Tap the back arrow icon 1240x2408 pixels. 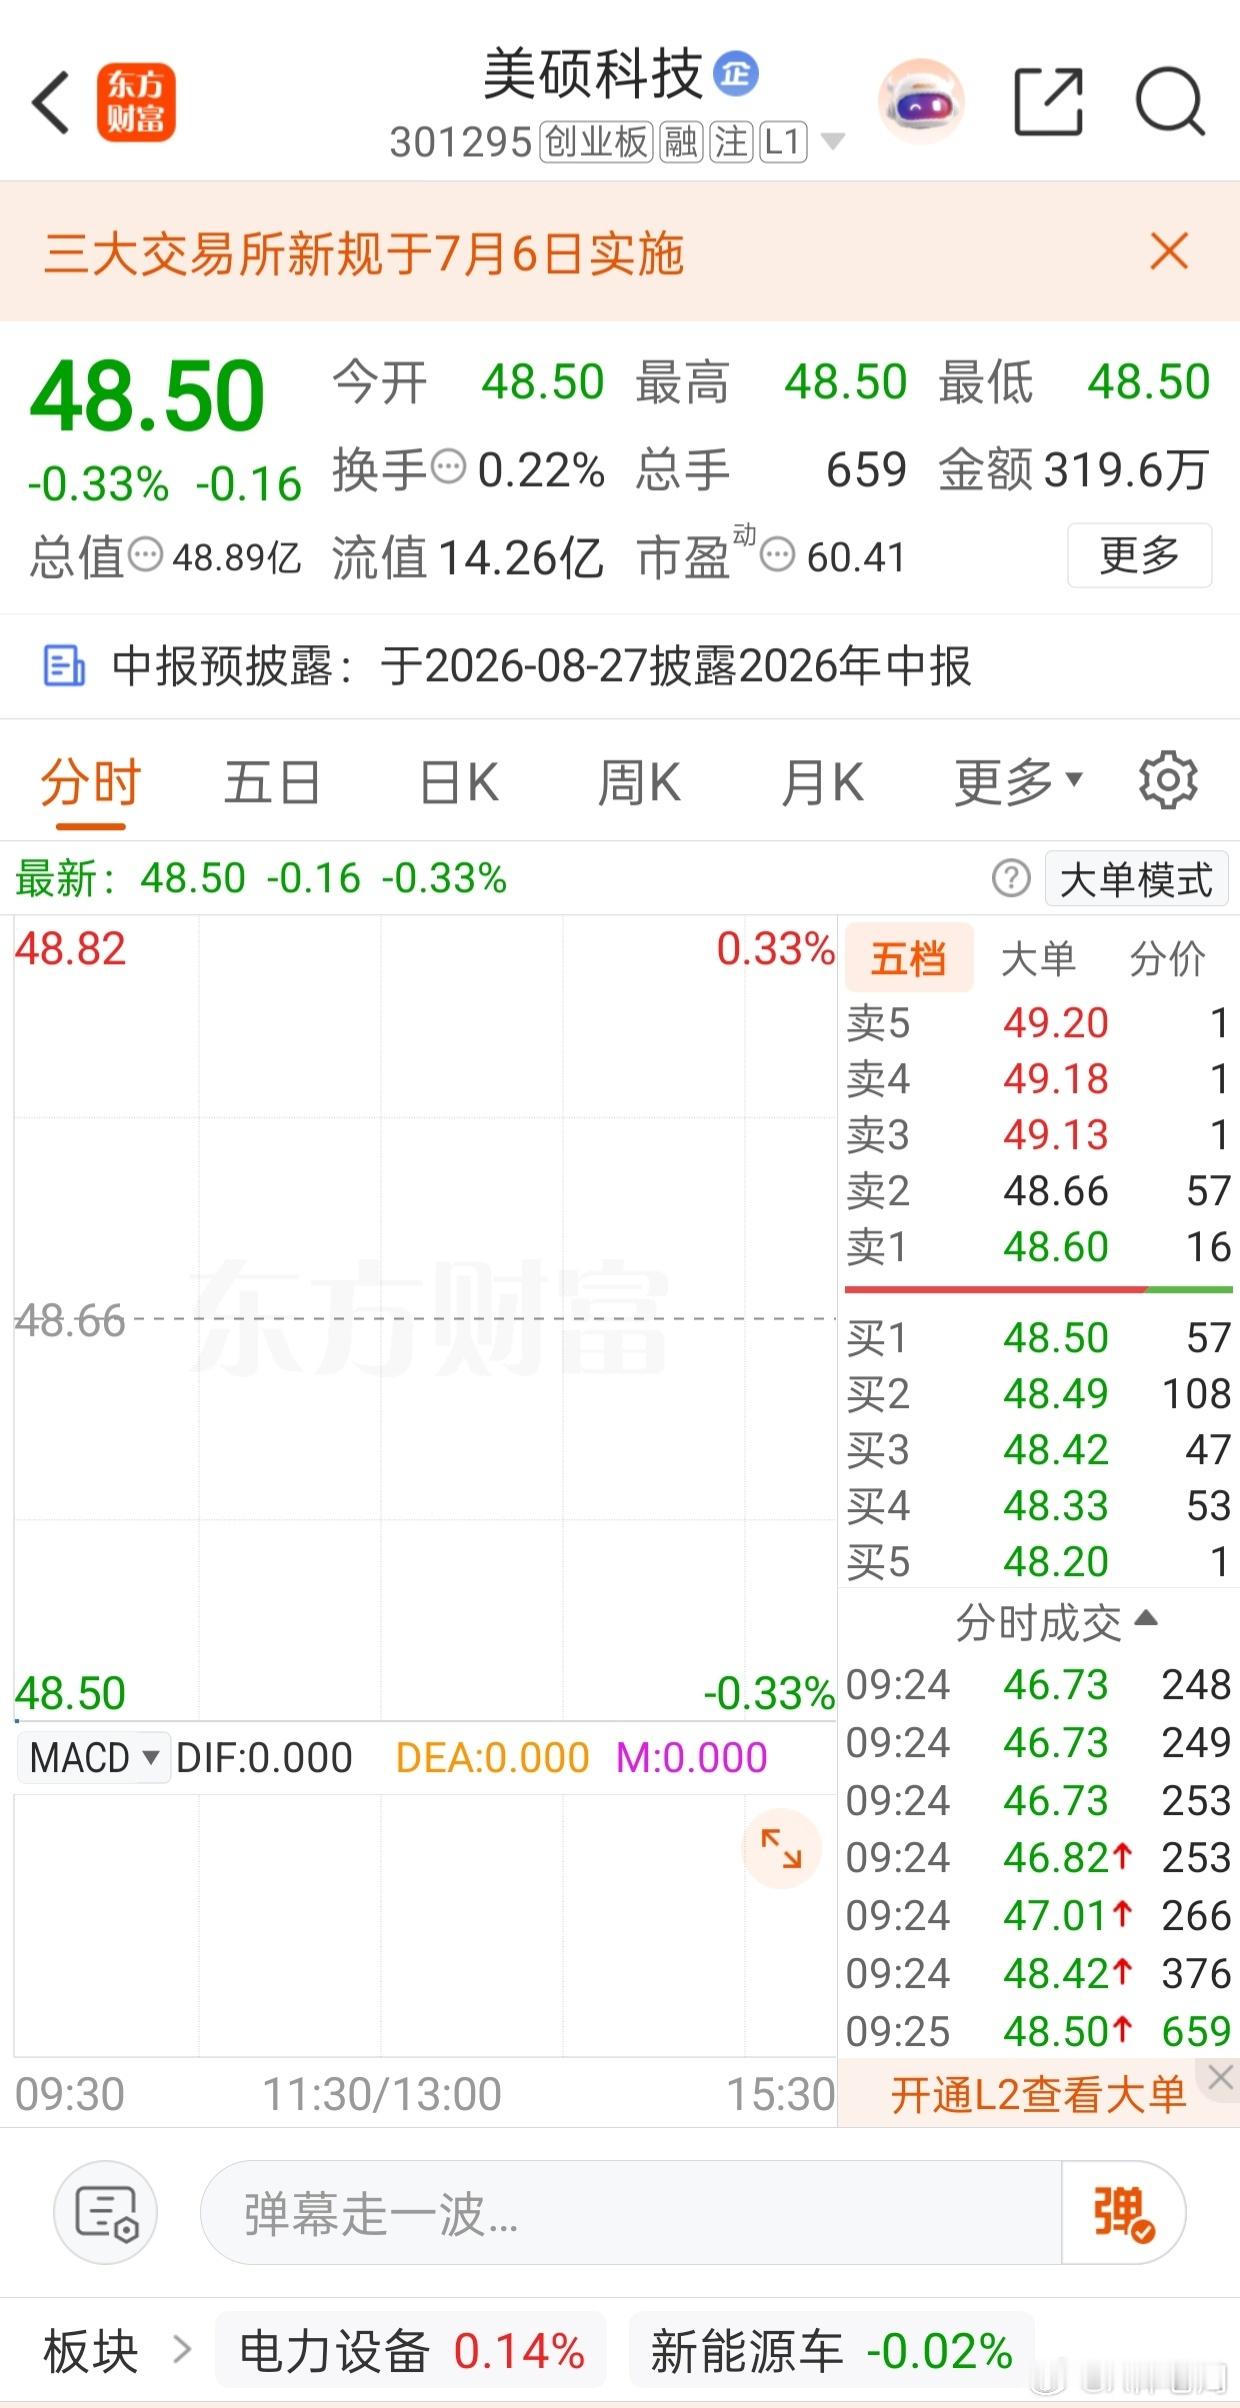[51, 102]
